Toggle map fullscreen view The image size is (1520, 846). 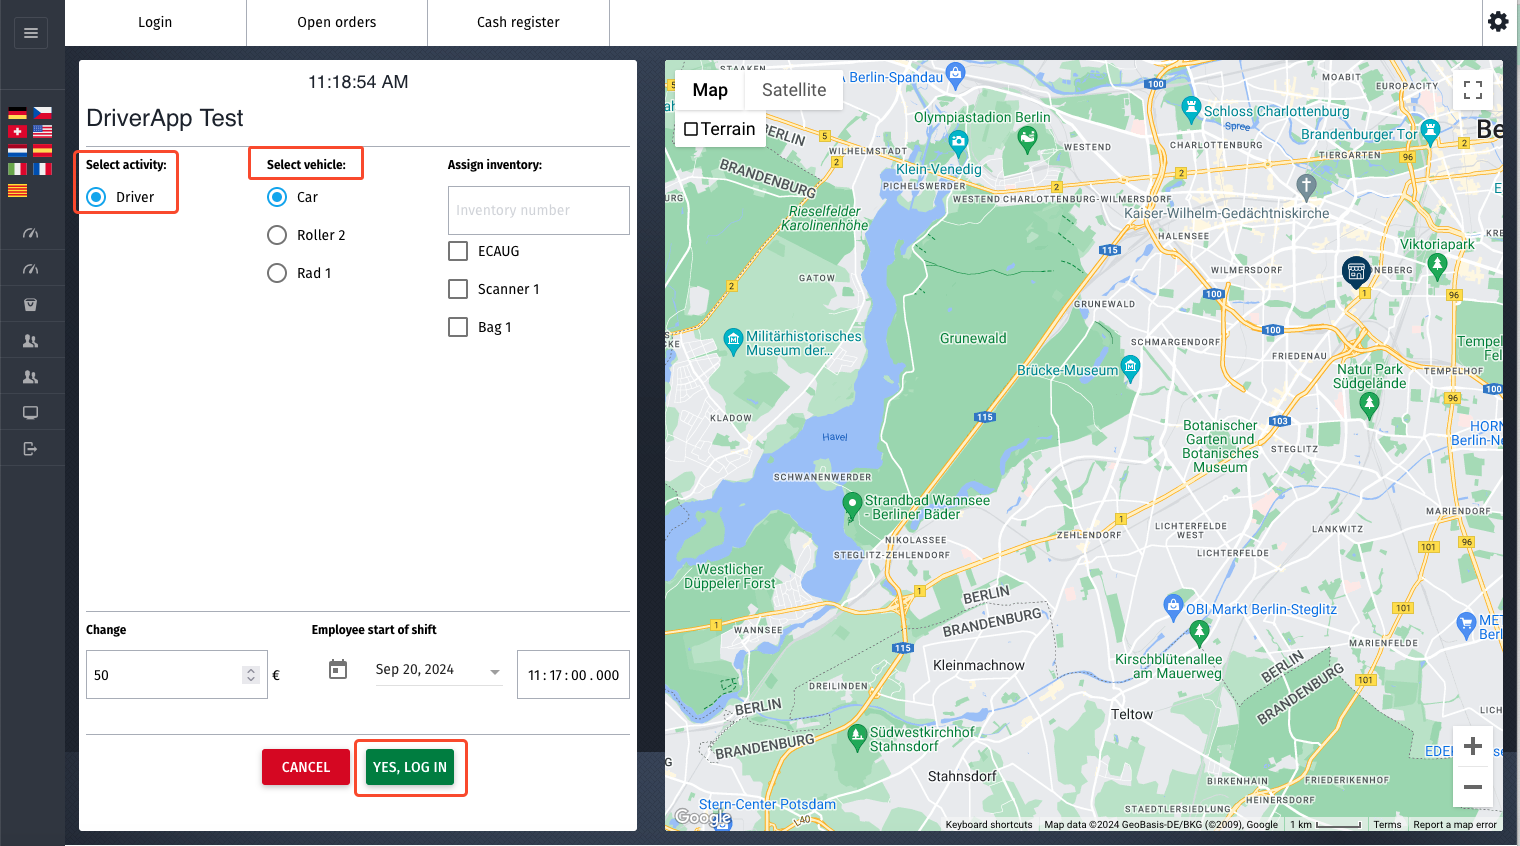tap(1473, 90)
